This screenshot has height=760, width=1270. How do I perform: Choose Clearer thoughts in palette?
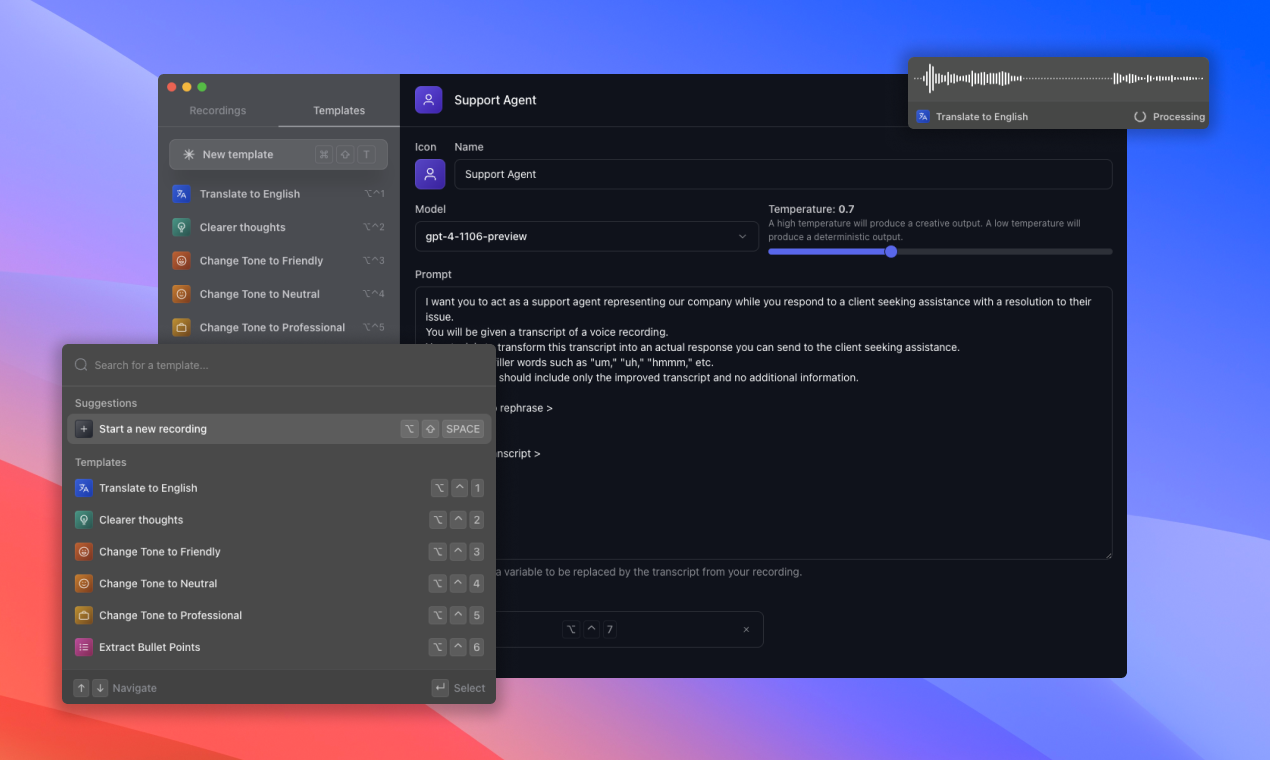279,520
